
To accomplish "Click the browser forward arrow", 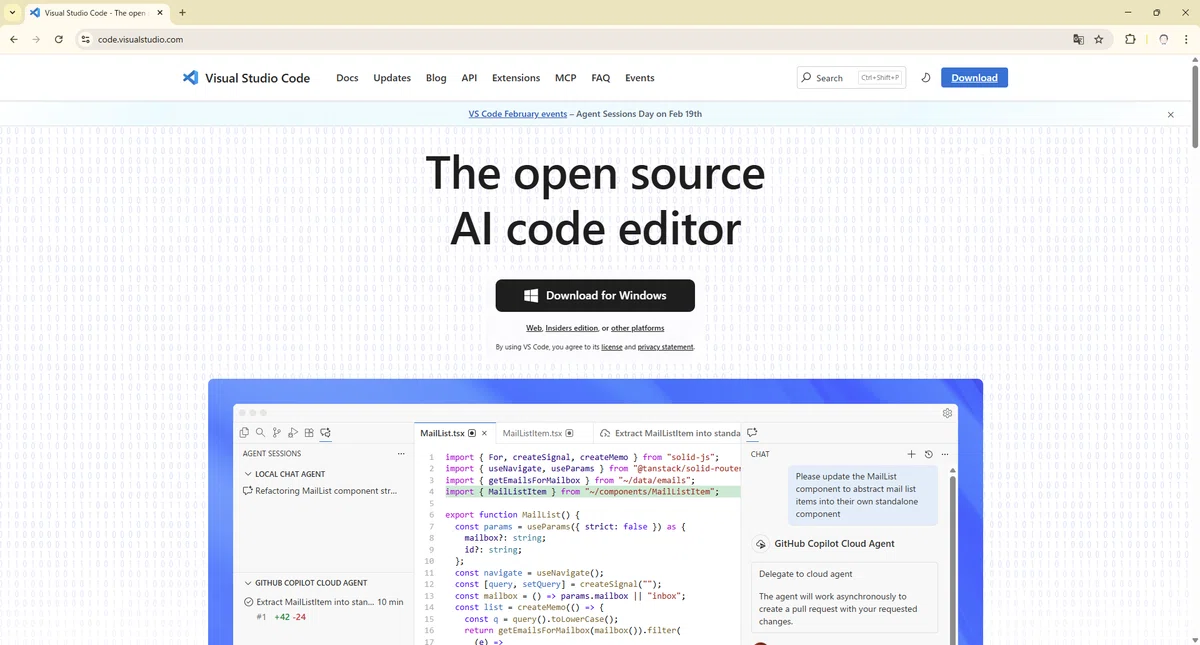I will coord(36,39).
